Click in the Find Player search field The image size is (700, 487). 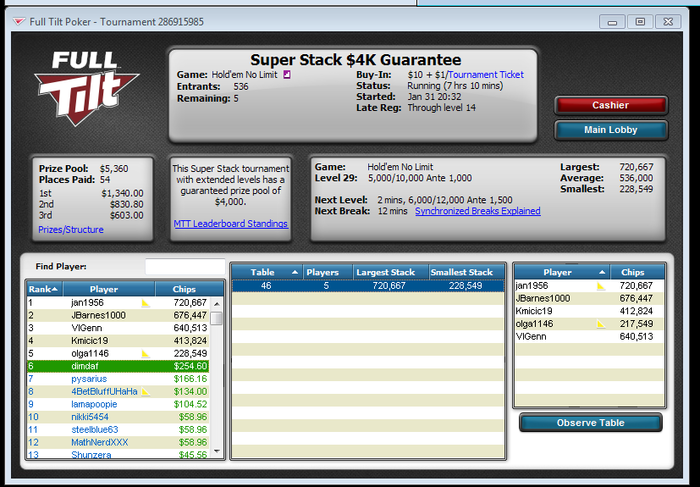tap(185, 266)
